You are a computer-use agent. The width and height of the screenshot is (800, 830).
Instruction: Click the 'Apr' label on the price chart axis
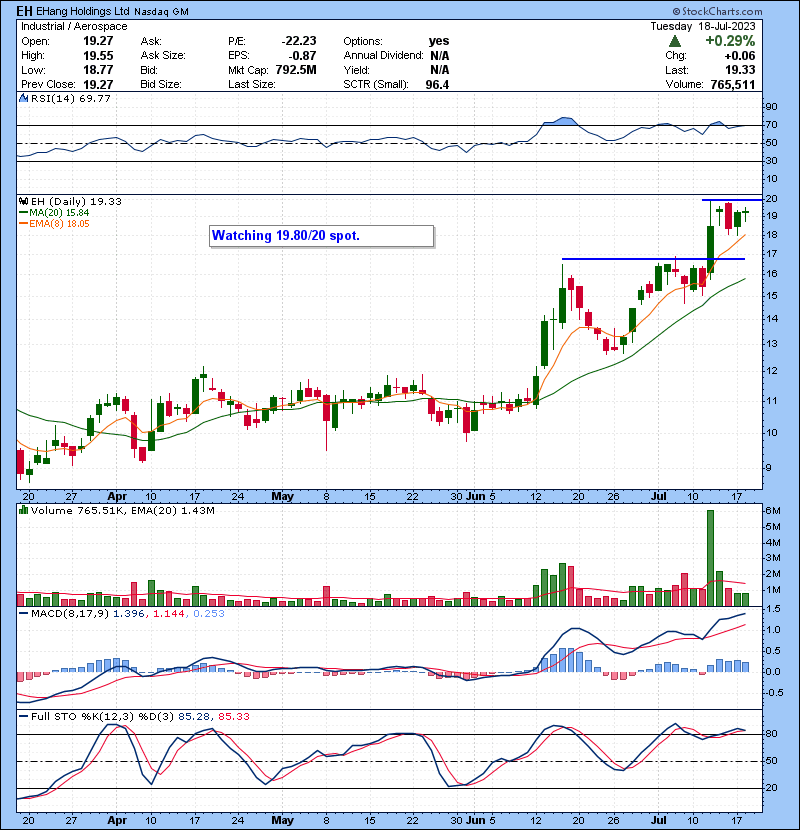click(x=116, y=497)
